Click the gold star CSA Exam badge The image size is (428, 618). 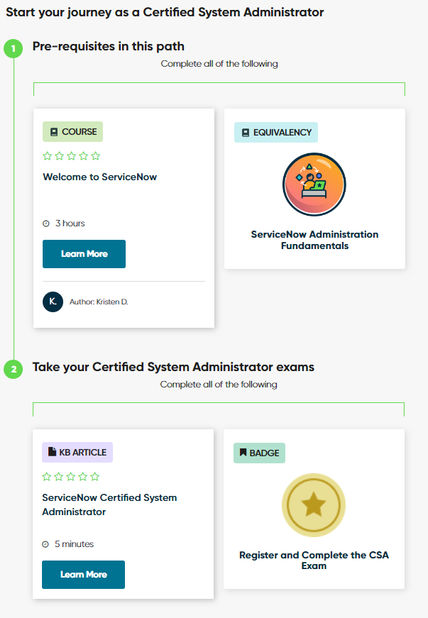[313, 505]
